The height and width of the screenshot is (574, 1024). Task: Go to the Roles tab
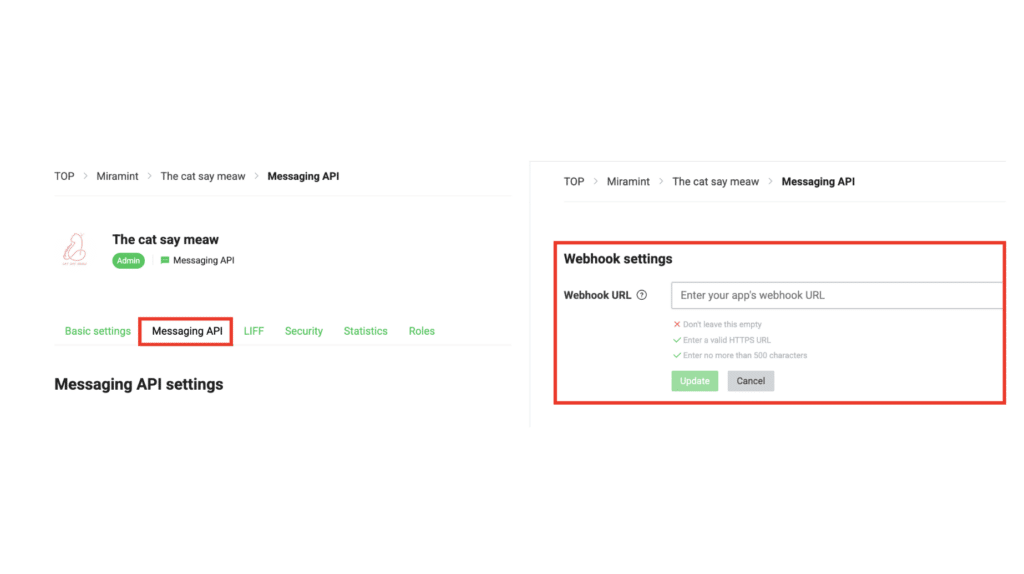coord(421,331)
